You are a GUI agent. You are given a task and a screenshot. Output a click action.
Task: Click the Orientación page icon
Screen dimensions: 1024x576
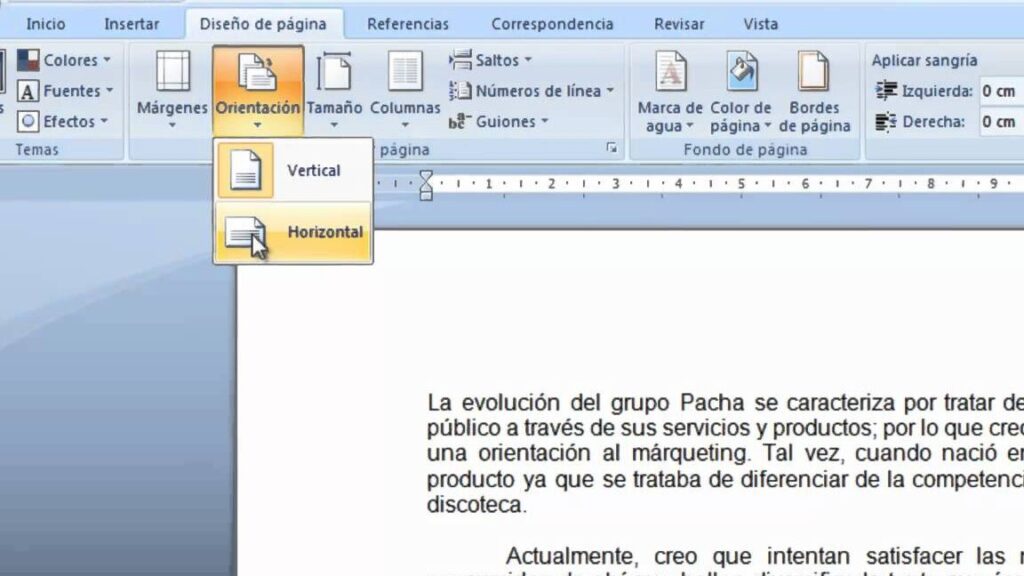click(257, 71)
